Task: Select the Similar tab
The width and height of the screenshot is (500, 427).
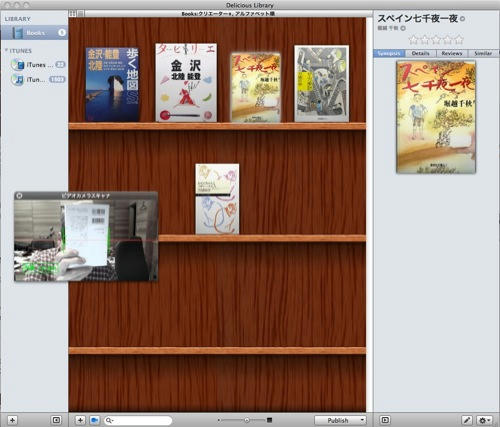Action: [483, 53]
